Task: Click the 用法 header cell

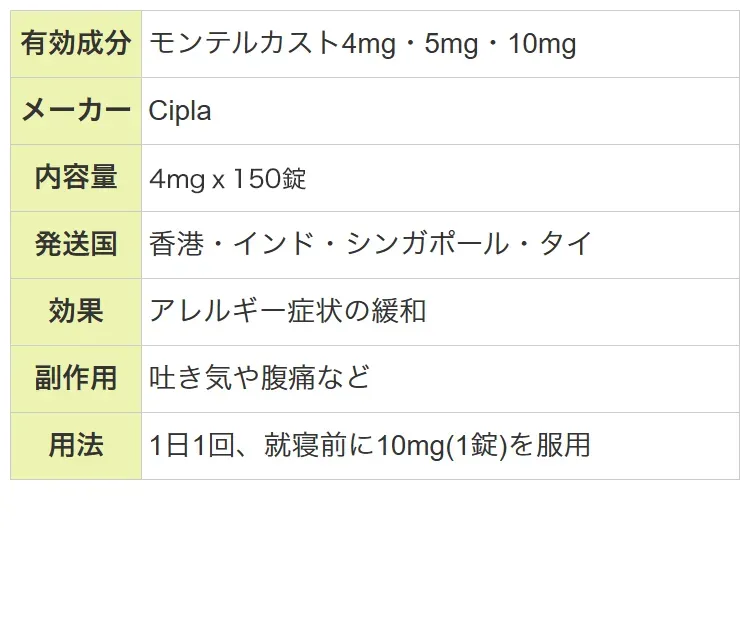Action: coord(76,446)
